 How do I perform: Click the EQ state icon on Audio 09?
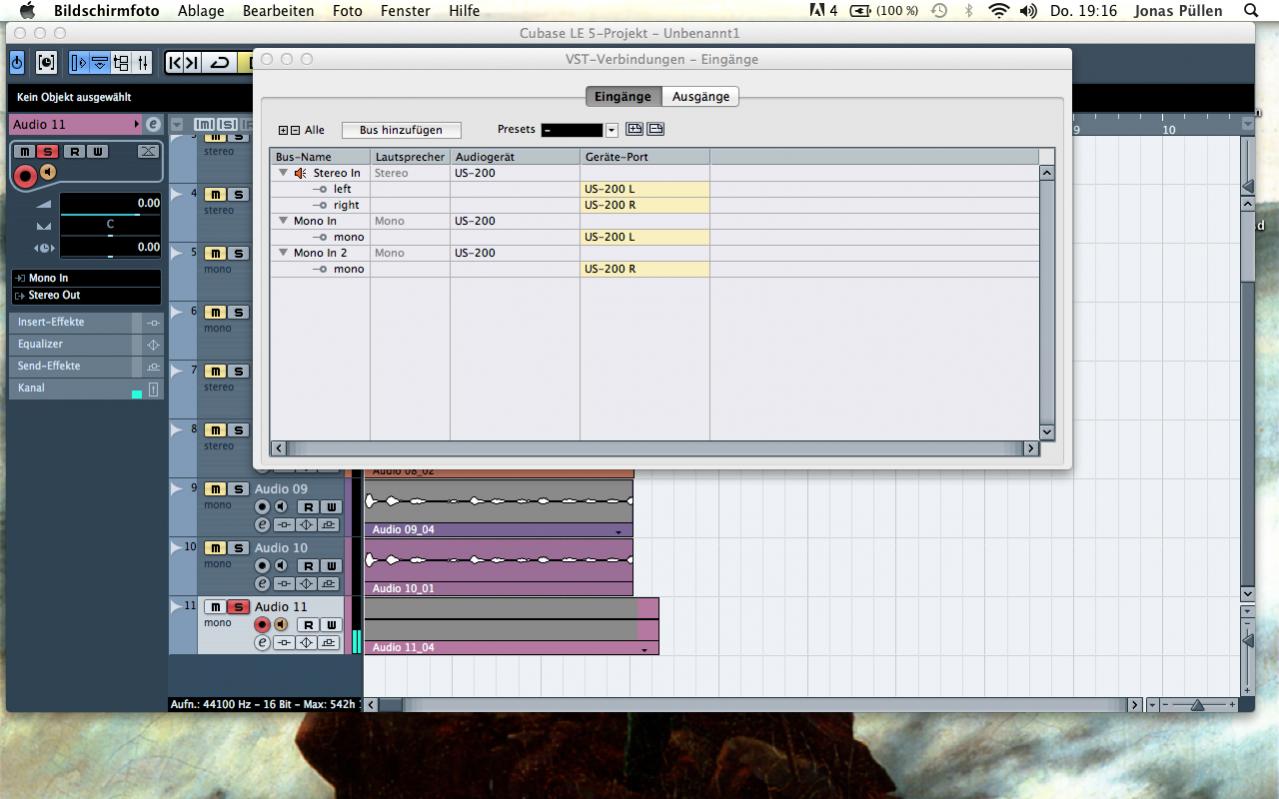307,524
